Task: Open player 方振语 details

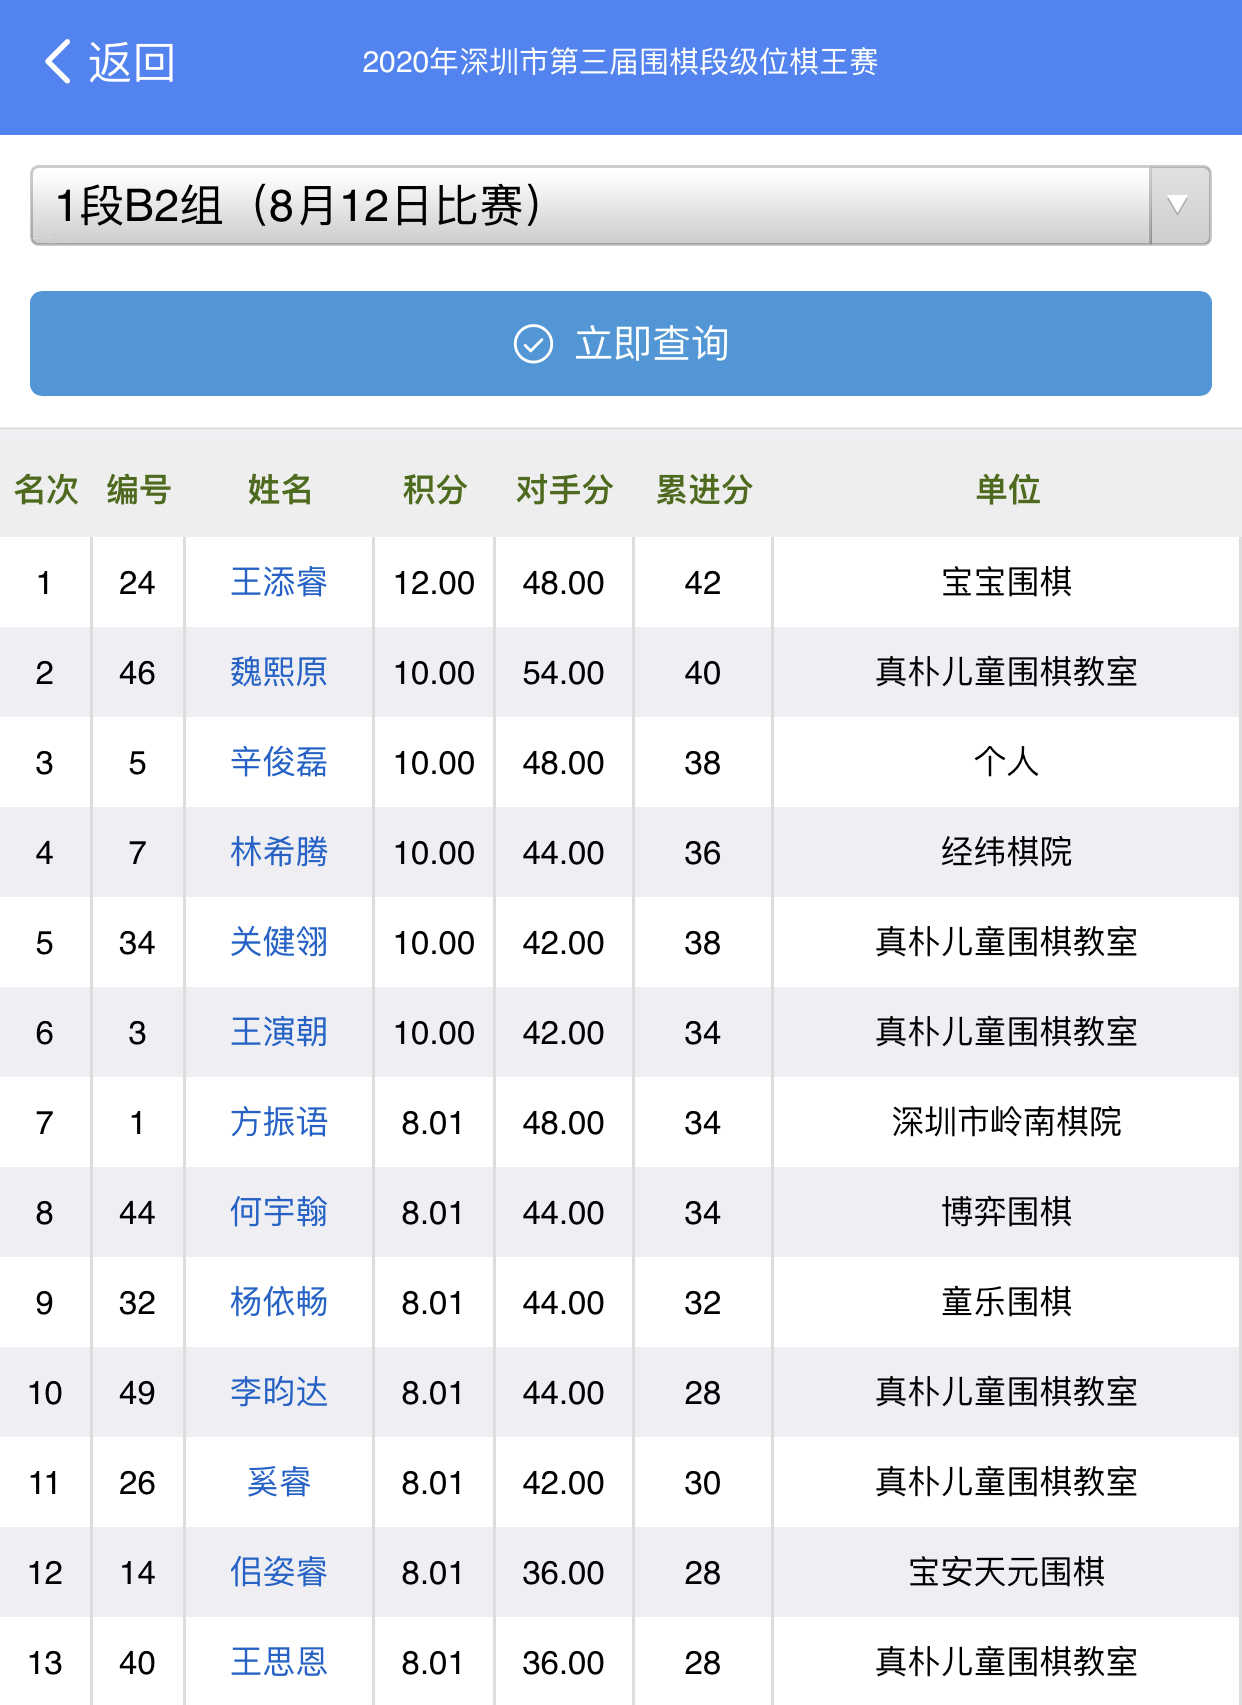Action: 279,1122
